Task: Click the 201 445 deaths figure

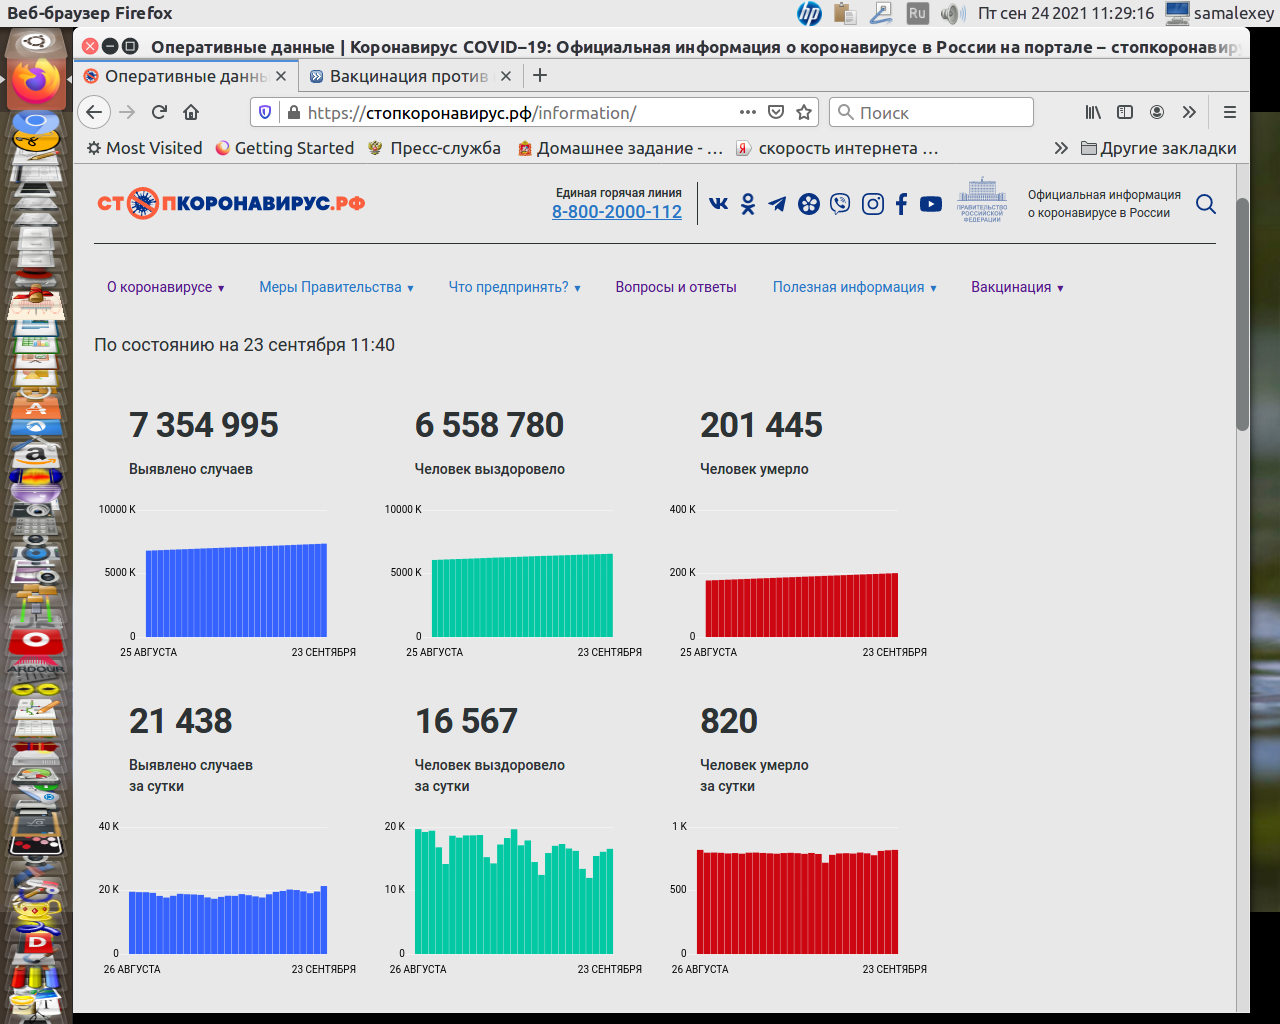Action: tap(761, 425)
